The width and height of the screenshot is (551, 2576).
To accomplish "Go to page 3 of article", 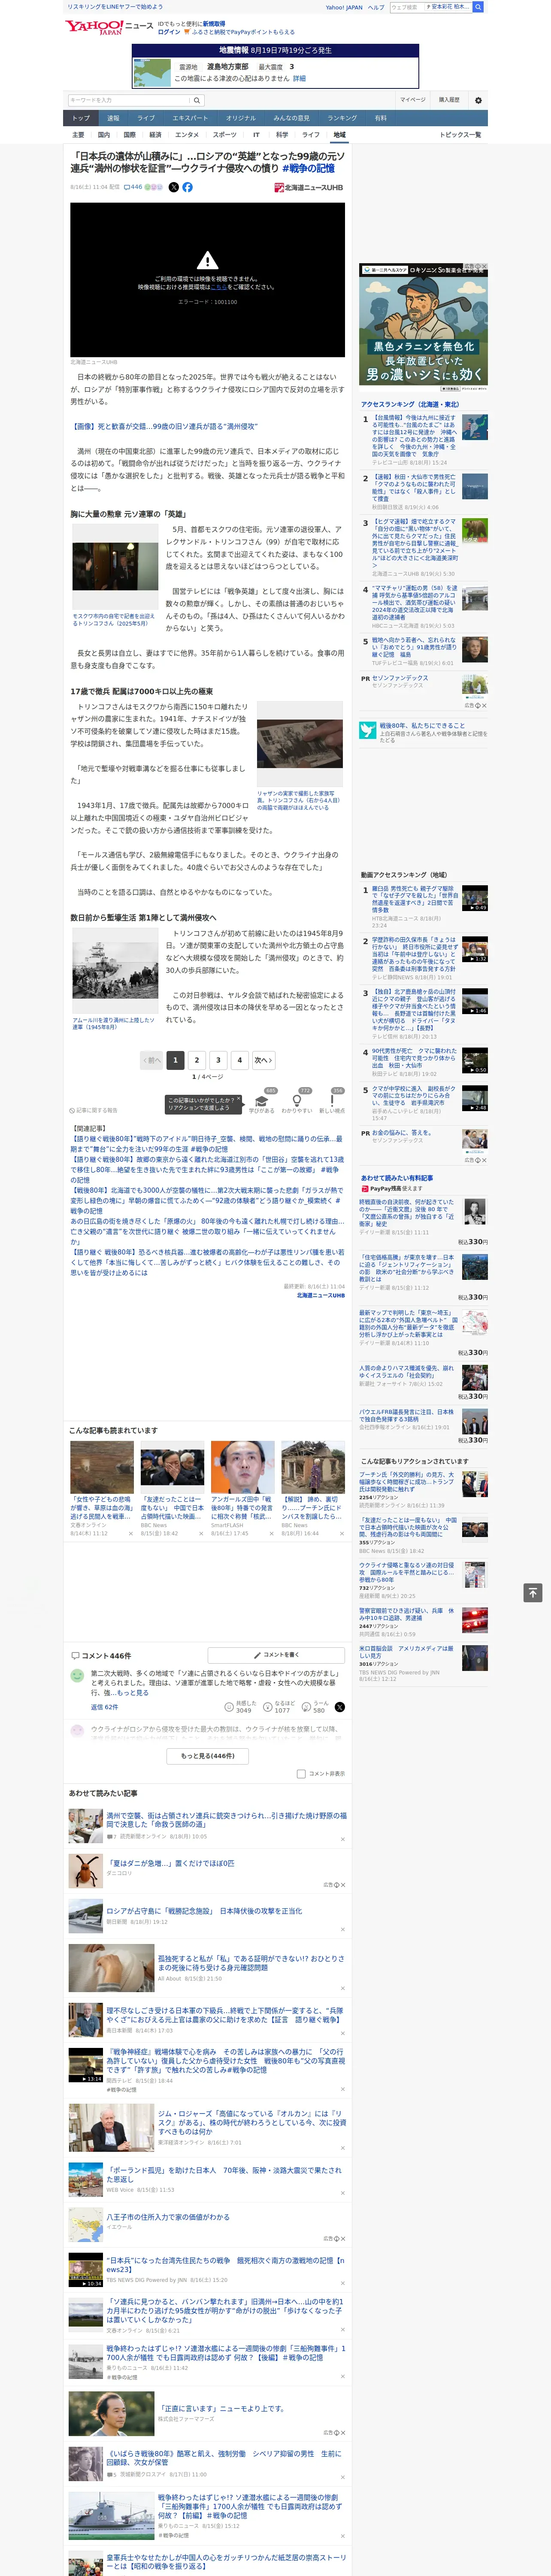I will 218,1060.
